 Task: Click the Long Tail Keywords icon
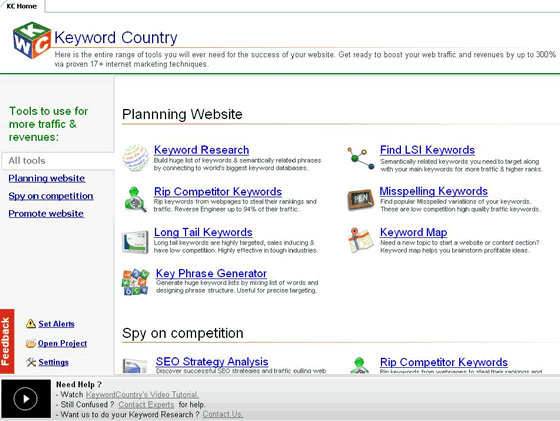(x=135, y=242)
